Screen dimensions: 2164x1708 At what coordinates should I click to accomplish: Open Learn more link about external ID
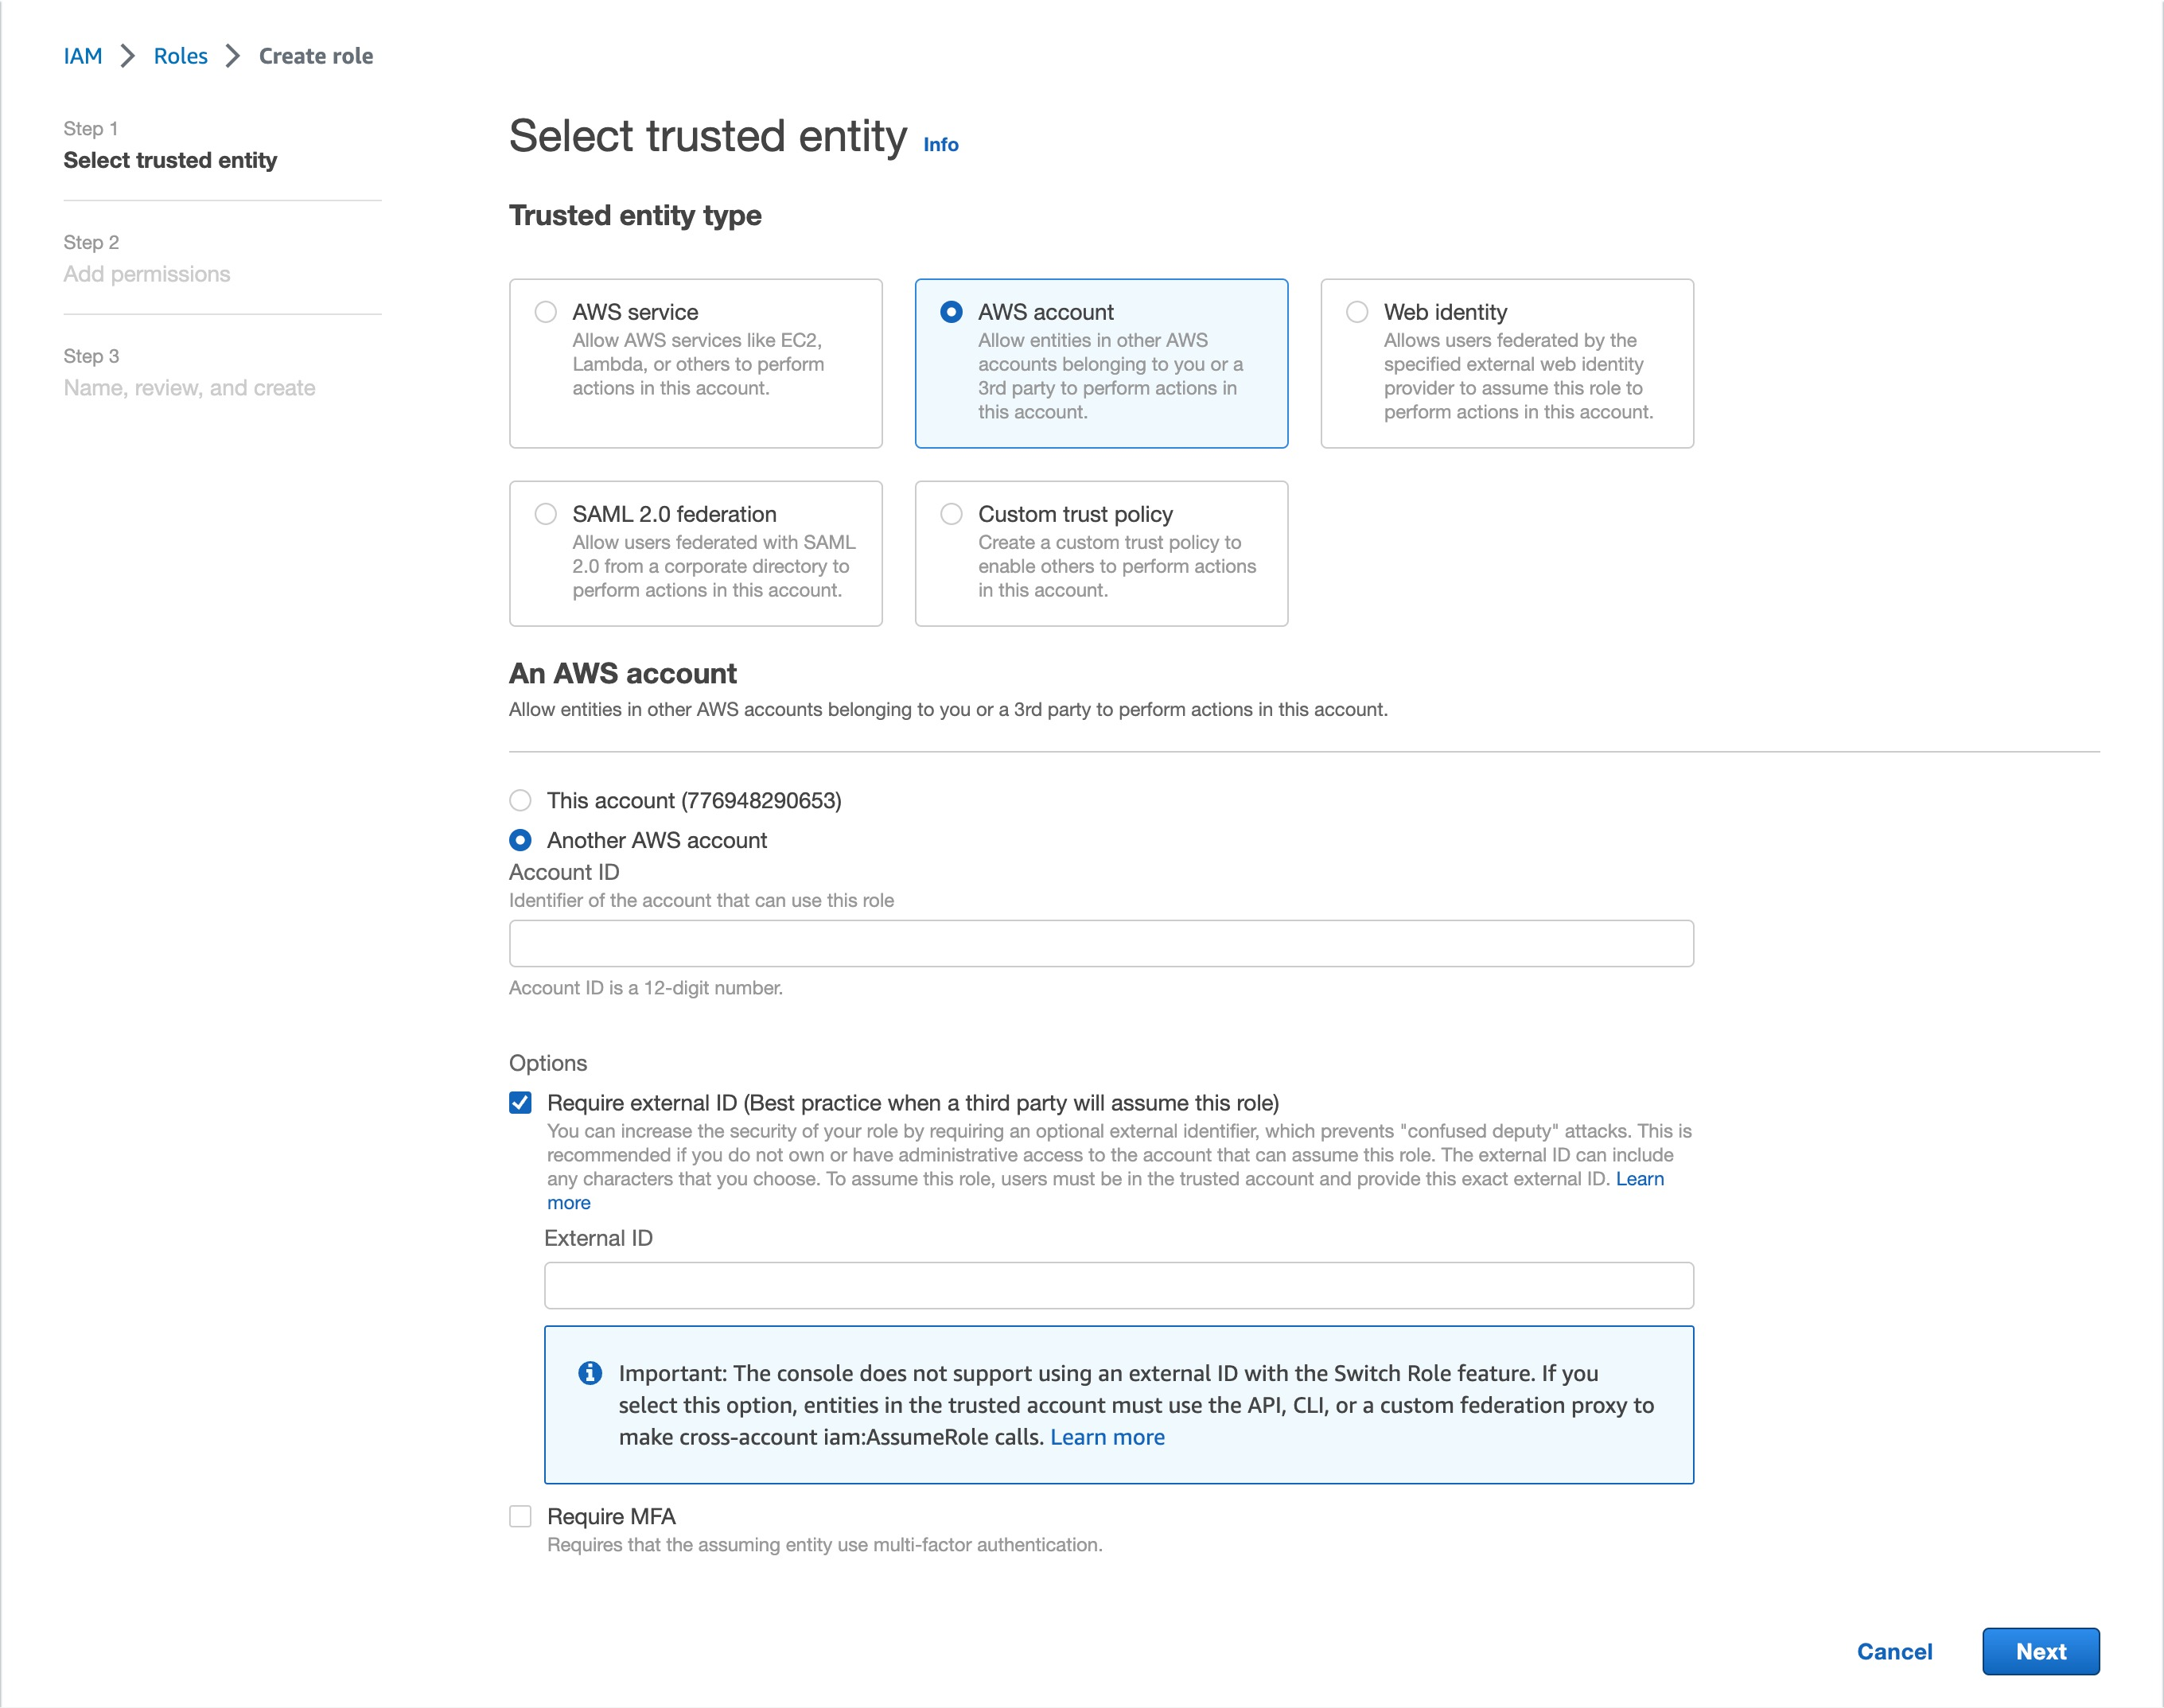click(1639, 1179)
